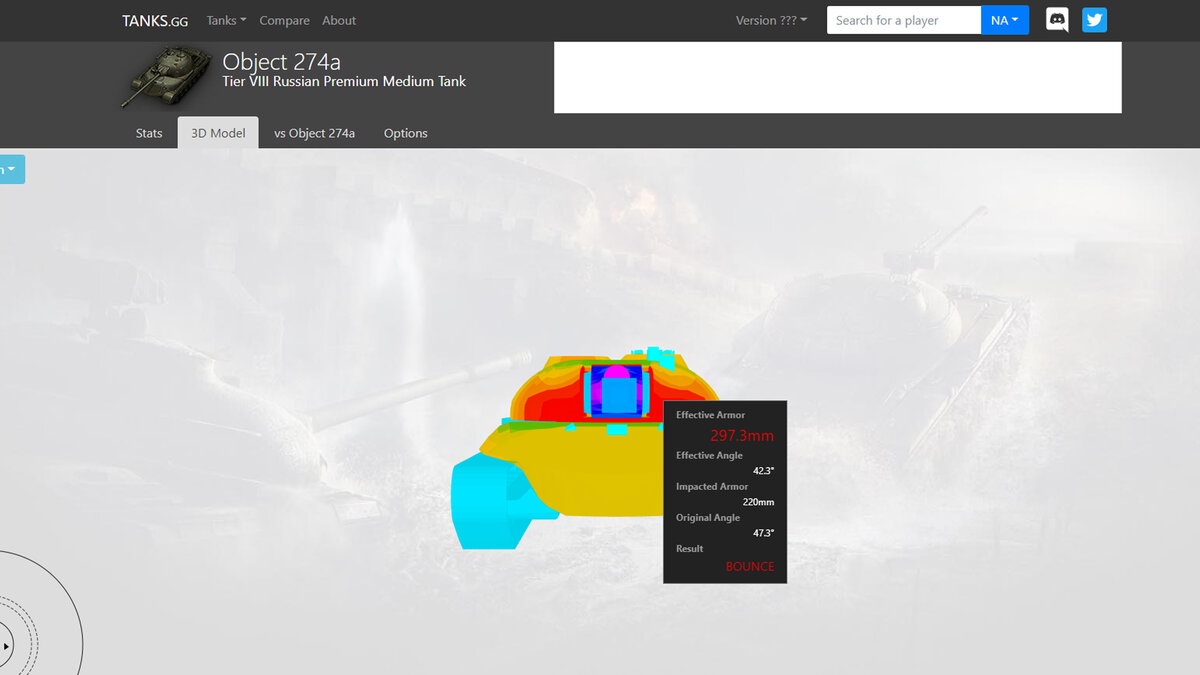
Task: Click the TANKS.GG logo
Action: [155, 20]
